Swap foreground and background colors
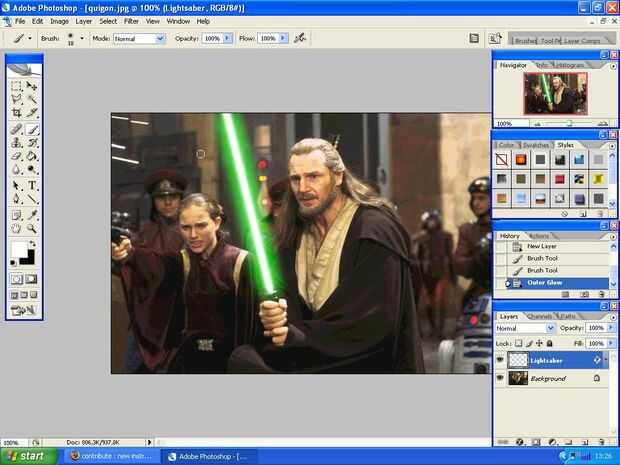The image size is (620, 465). [x=33, y=244]
